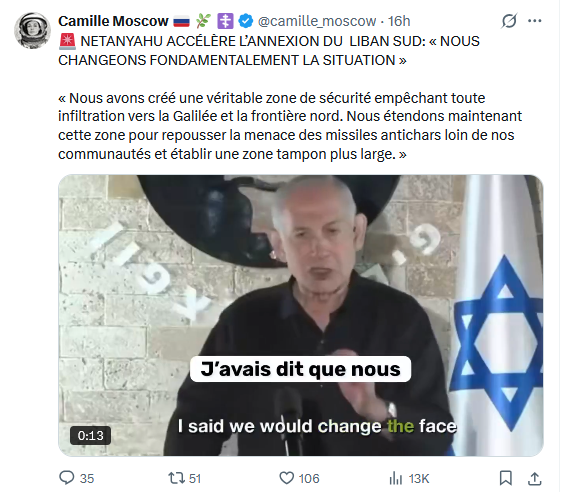The image size is (564, 492).
Task: Open the @camille_moscow handle link
Action: (317, 21)
